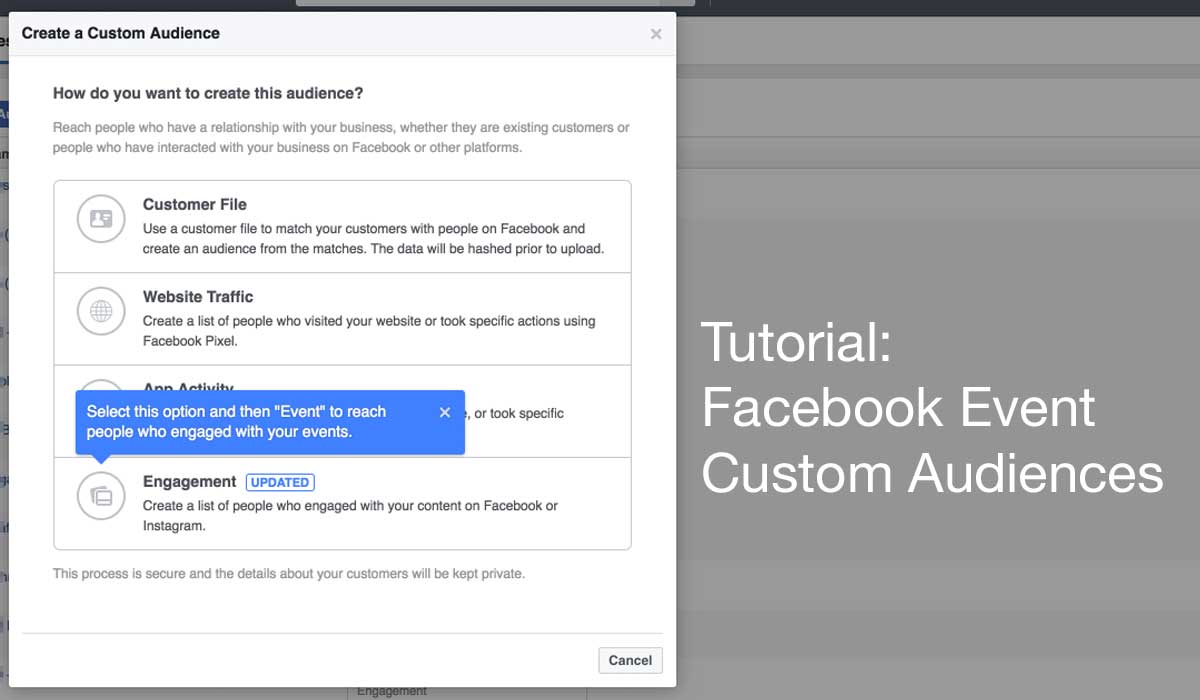
Task: Click the background Engagement label below the dialog
Action: [x=392, y=691]
